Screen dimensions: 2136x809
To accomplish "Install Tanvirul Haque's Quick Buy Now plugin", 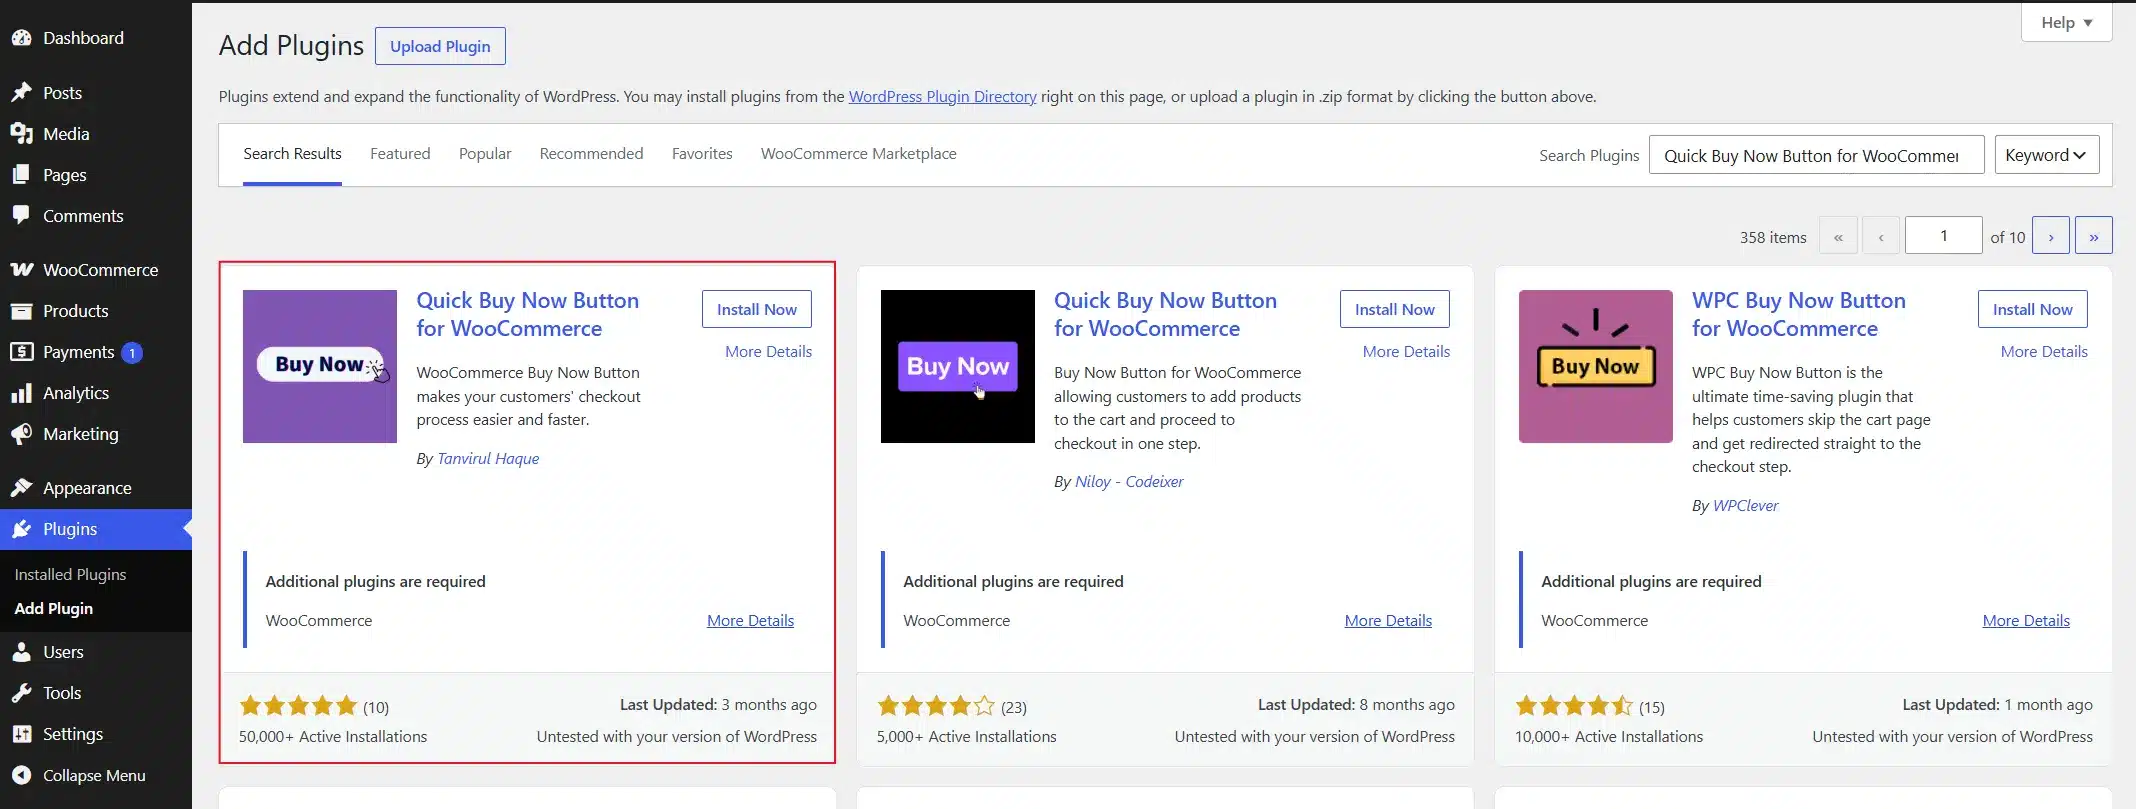I will 757,309.
